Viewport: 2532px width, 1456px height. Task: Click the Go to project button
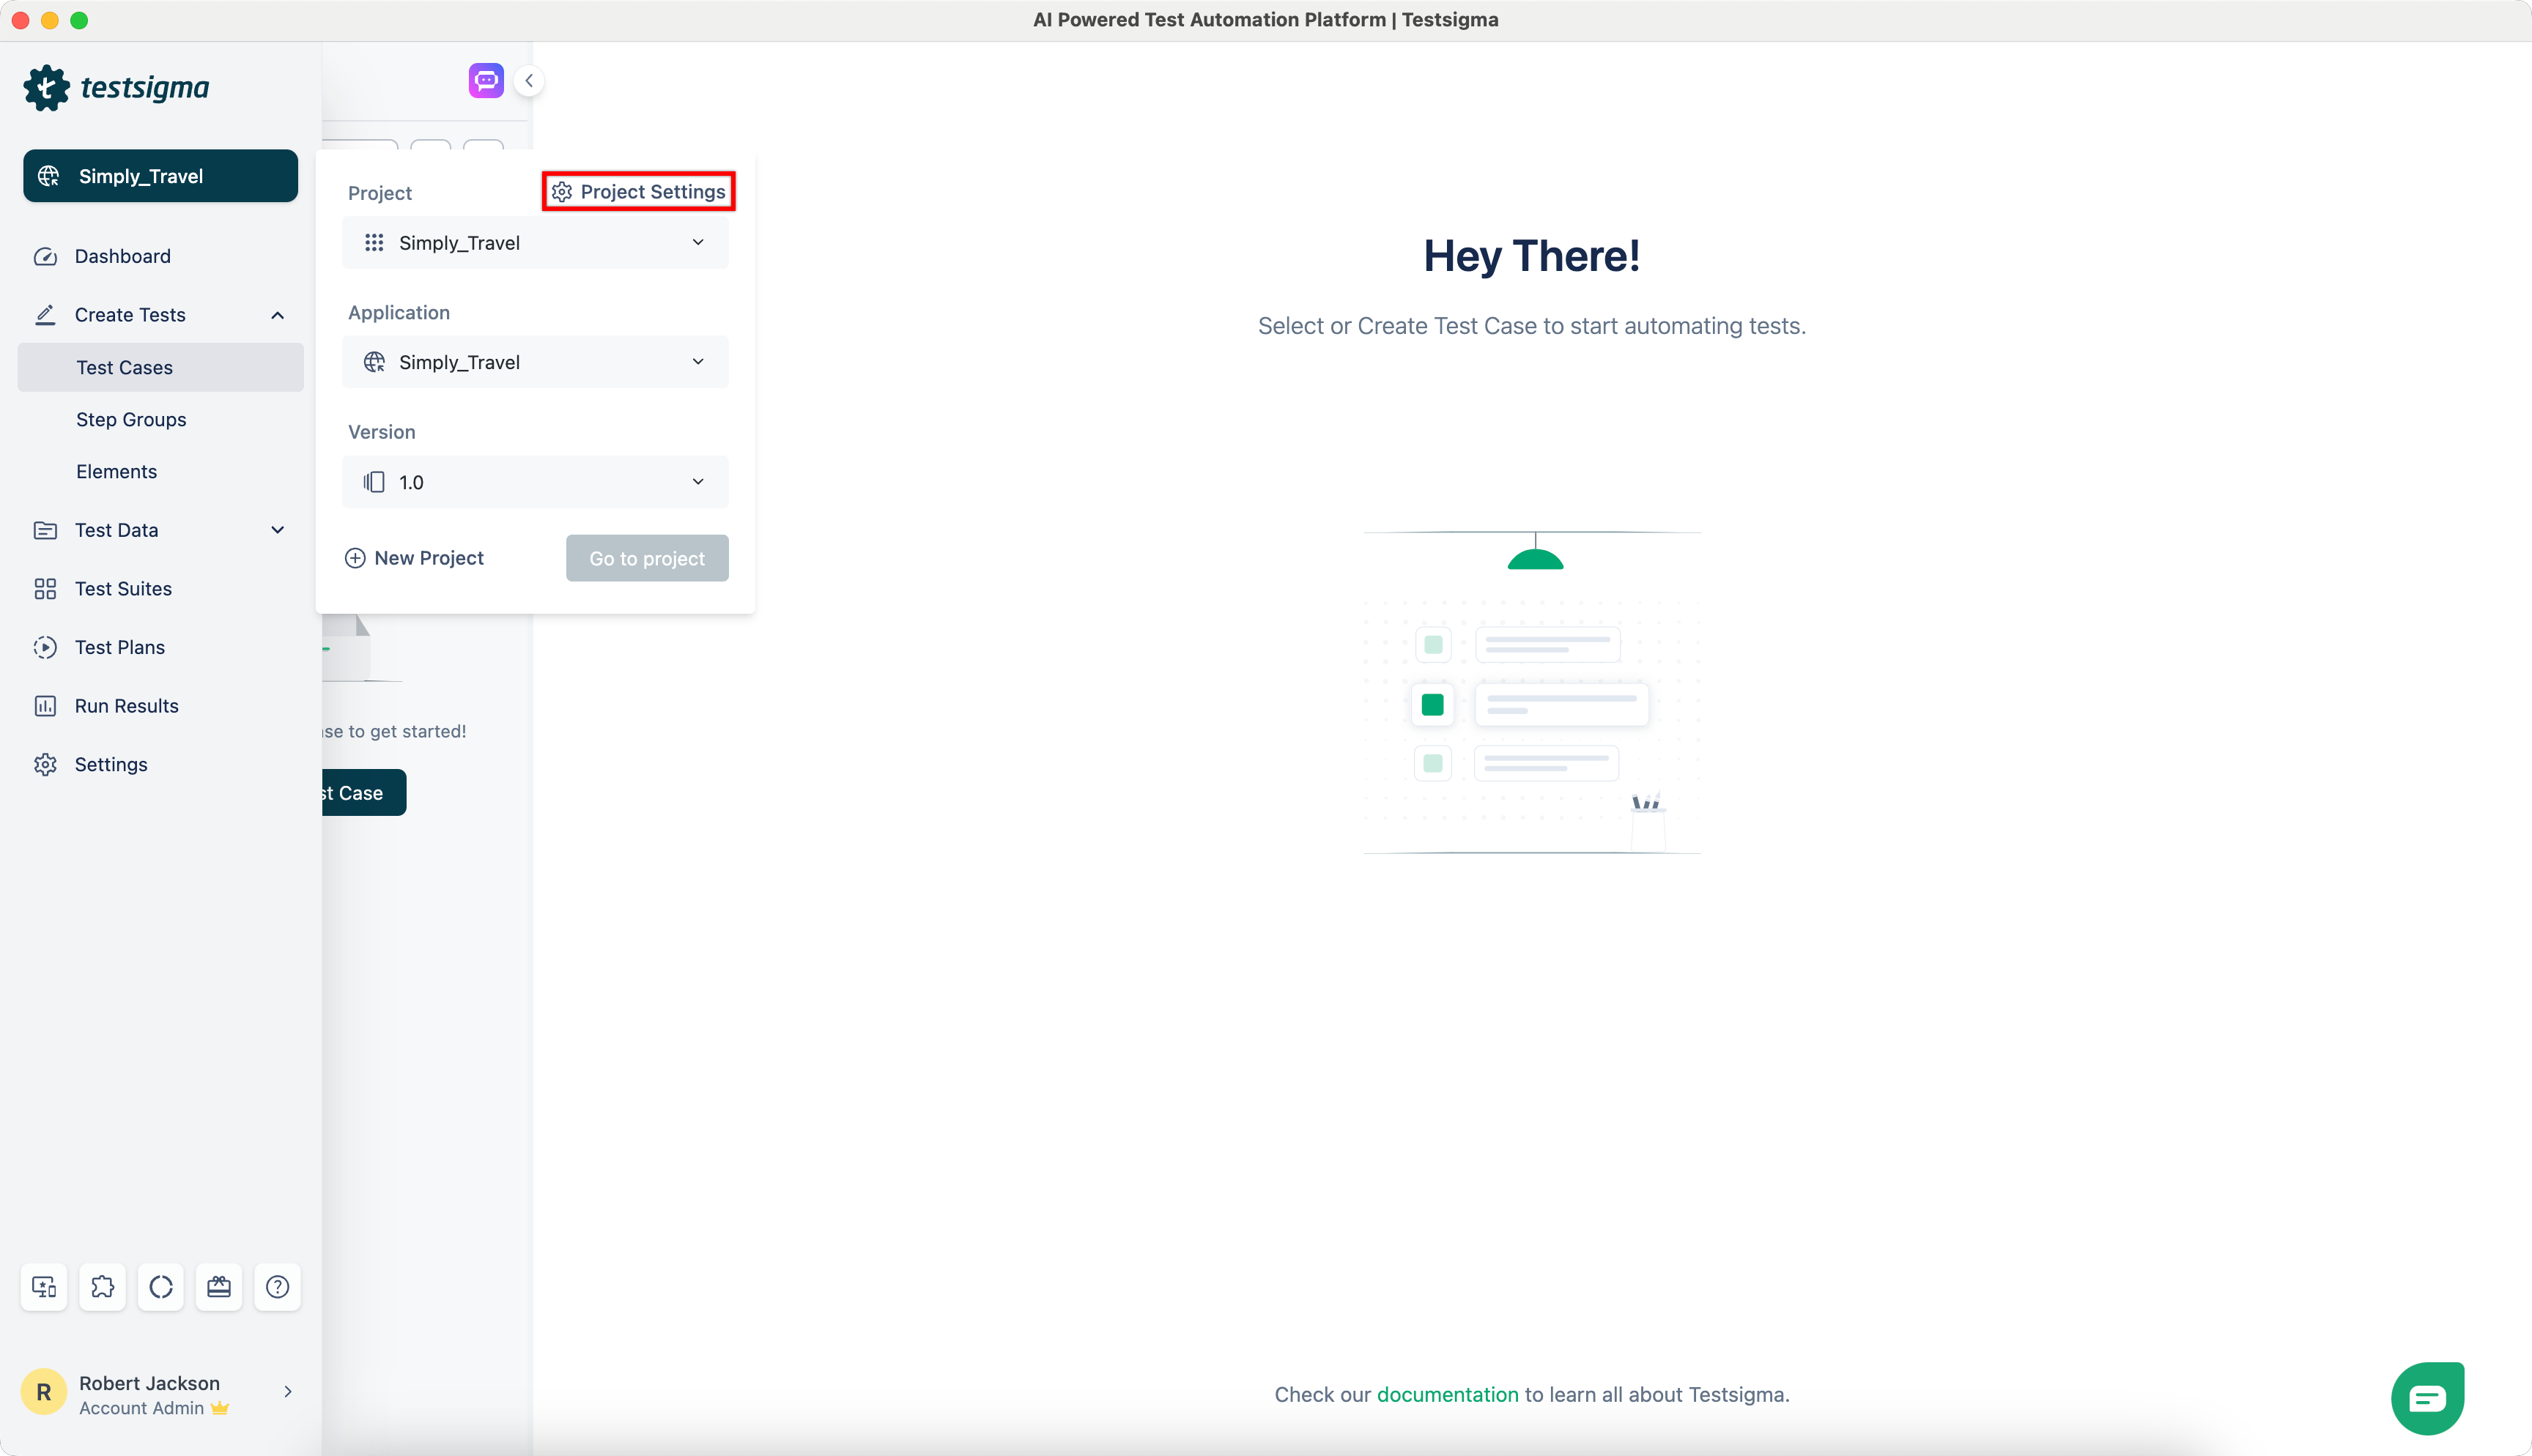coord(647,558)
